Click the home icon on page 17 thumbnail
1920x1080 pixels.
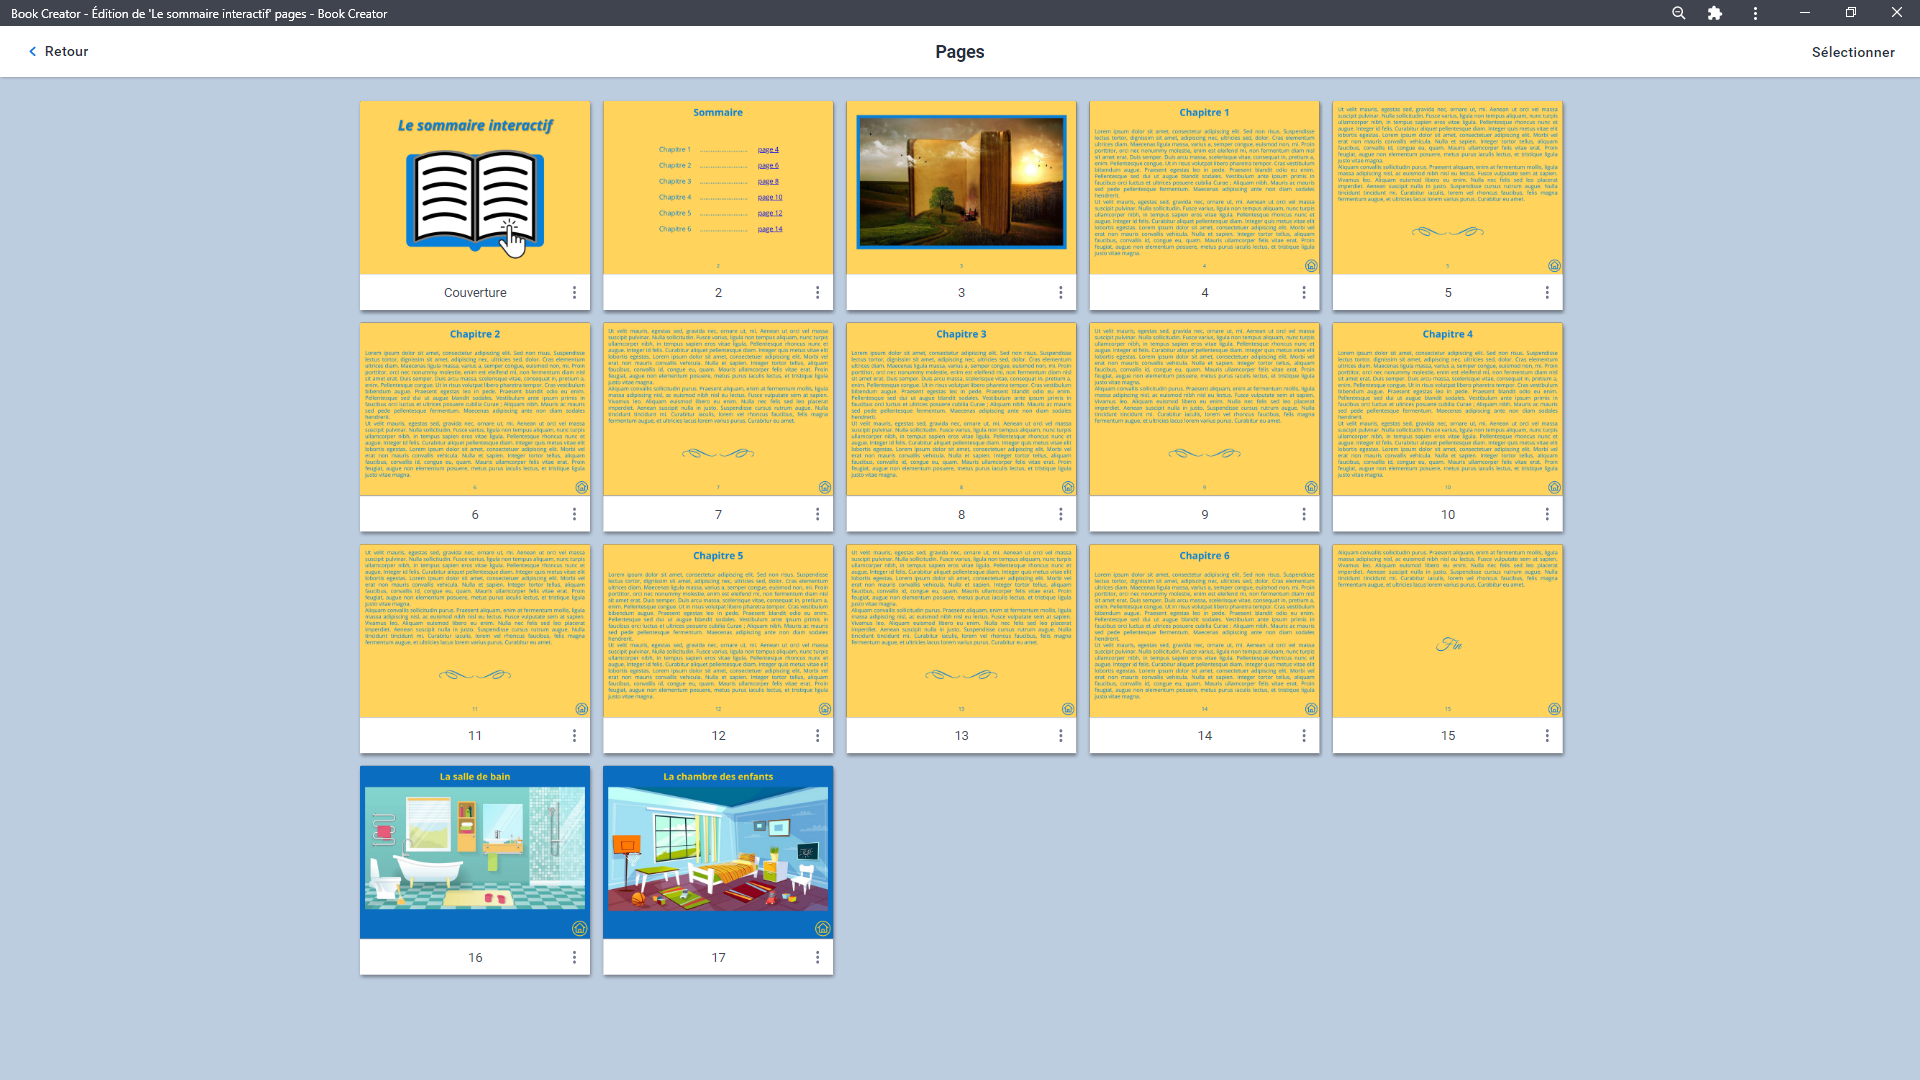tap(822, 928)
